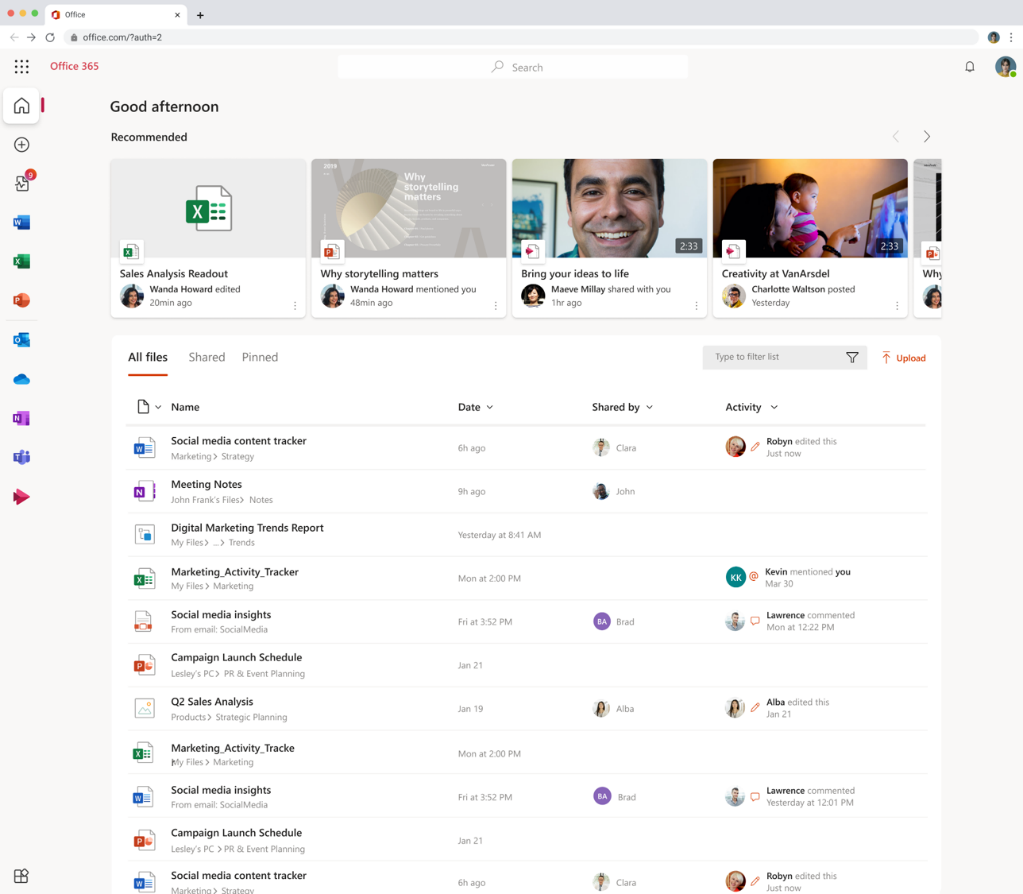Open OneDrive from the left sidebar
The height and width of the screenshot is (894, 1023).
point(21,378)
